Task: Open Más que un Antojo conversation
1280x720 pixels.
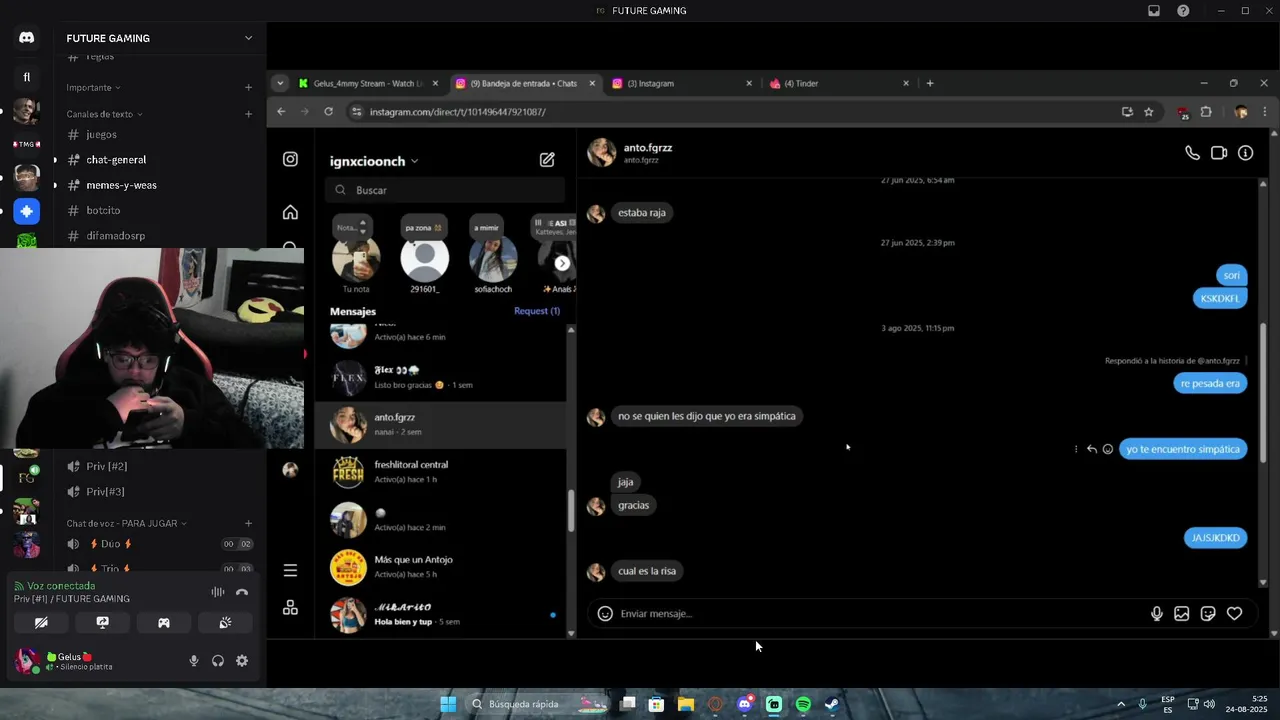Action: 440,567
